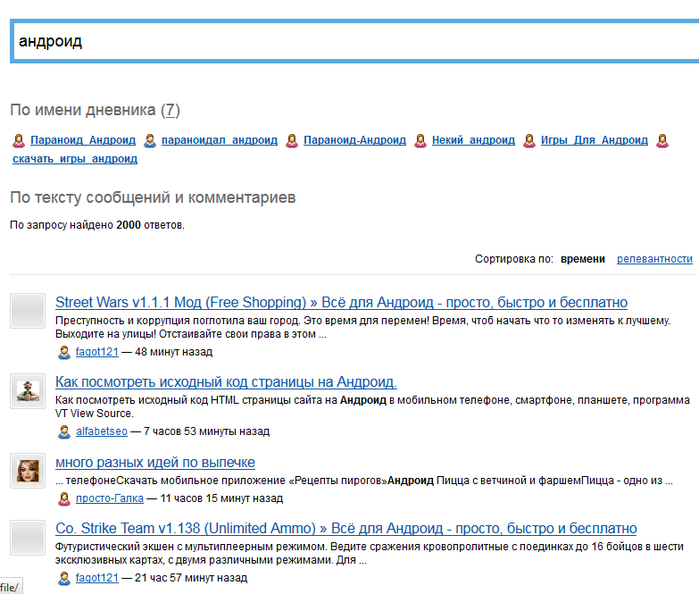Click user icon beside fagot121 under Street Wars

pos(65,352)
